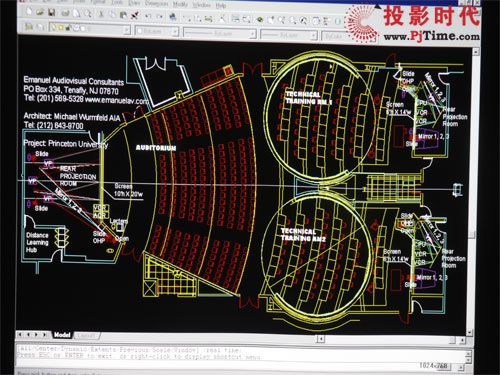
Task: Click the last-tab navigation arrow
Action: (44, 334)
